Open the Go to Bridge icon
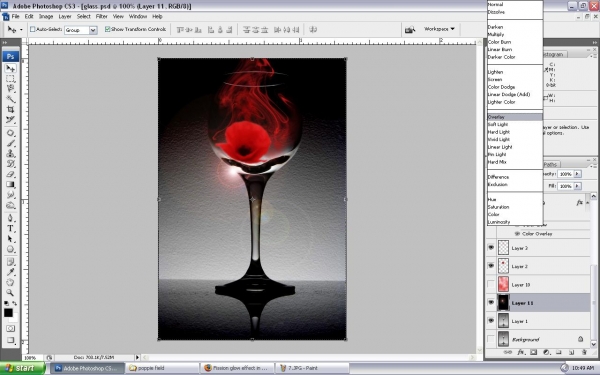 [x=410, y=29]
